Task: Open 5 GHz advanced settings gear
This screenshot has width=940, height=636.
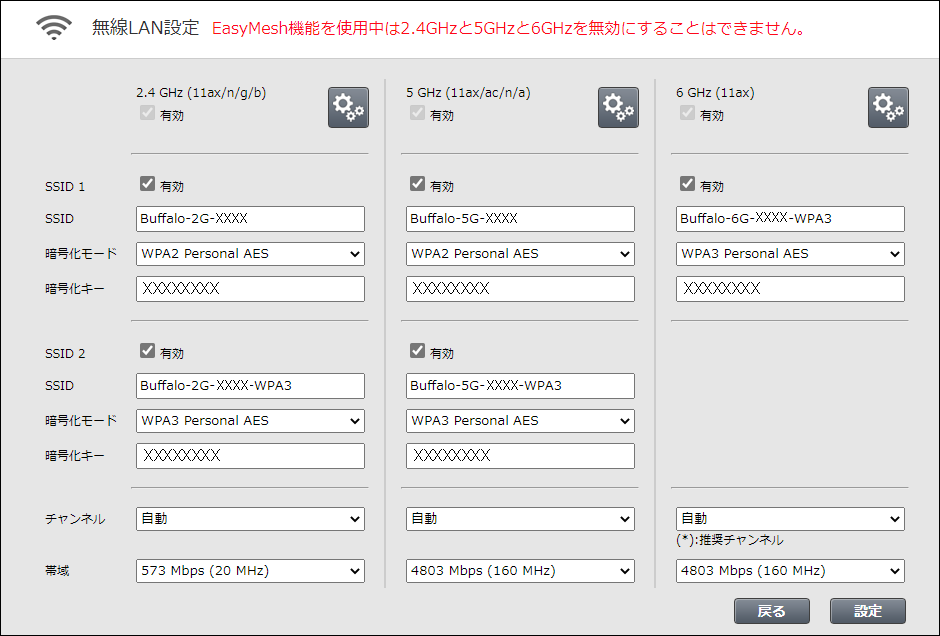Action: click(x=618, y=107)
